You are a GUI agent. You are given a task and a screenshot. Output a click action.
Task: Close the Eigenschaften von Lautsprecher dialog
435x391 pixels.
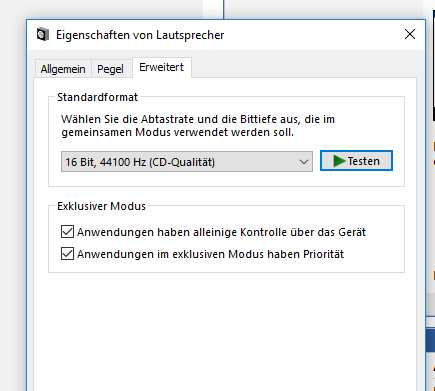(410, 34)
